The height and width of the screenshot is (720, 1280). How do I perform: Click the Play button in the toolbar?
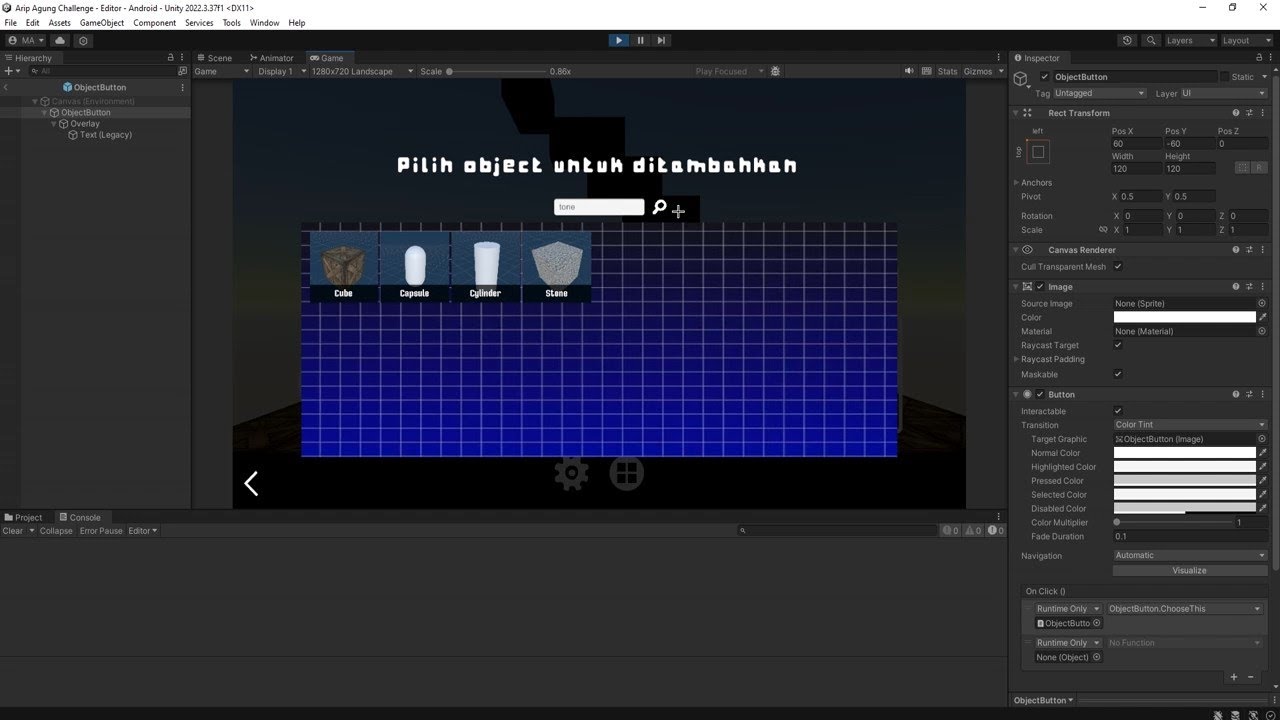[619, 40]
